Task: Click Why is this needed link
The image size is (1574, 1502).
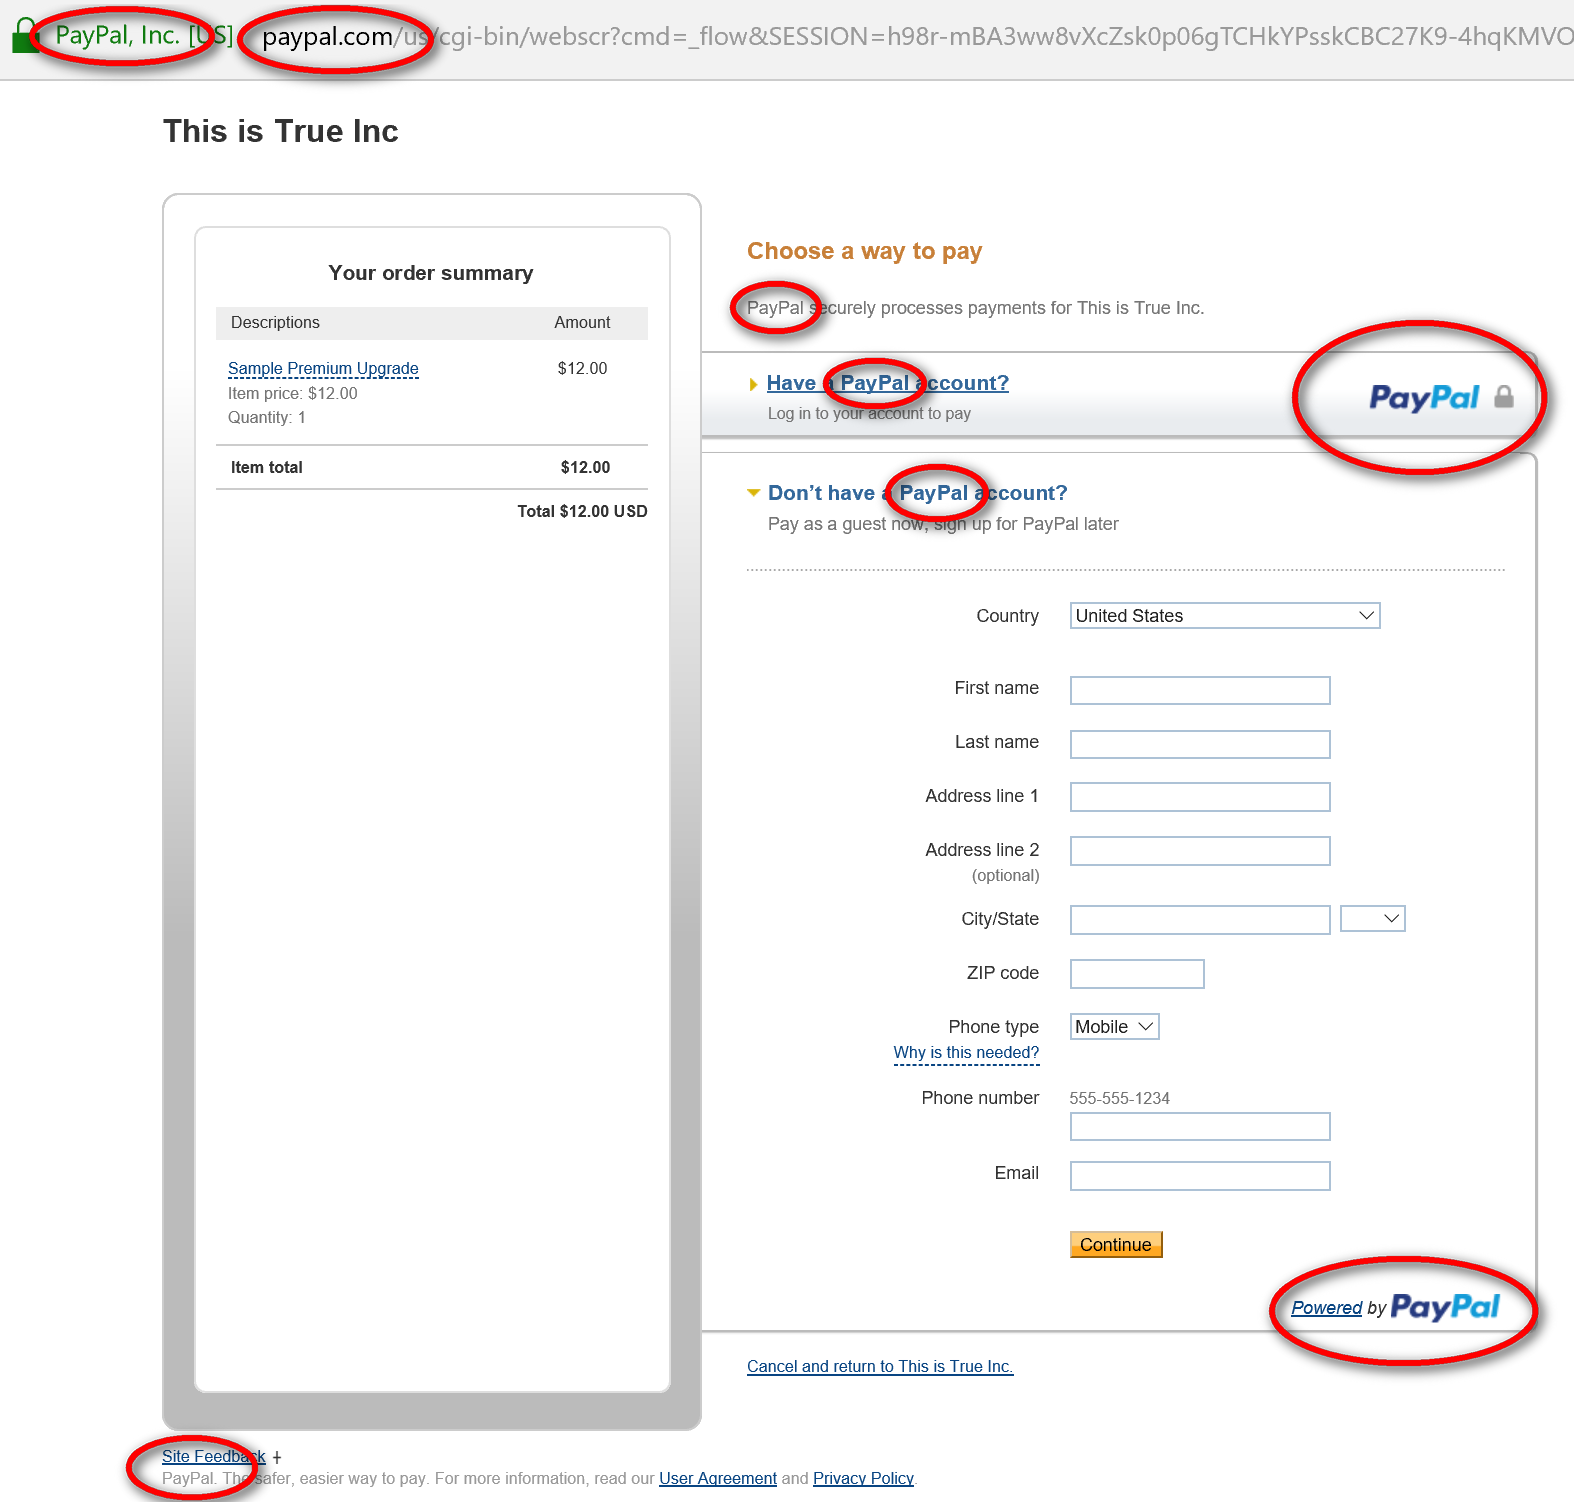Action: pyautogui.click(x=965, y=1053)
